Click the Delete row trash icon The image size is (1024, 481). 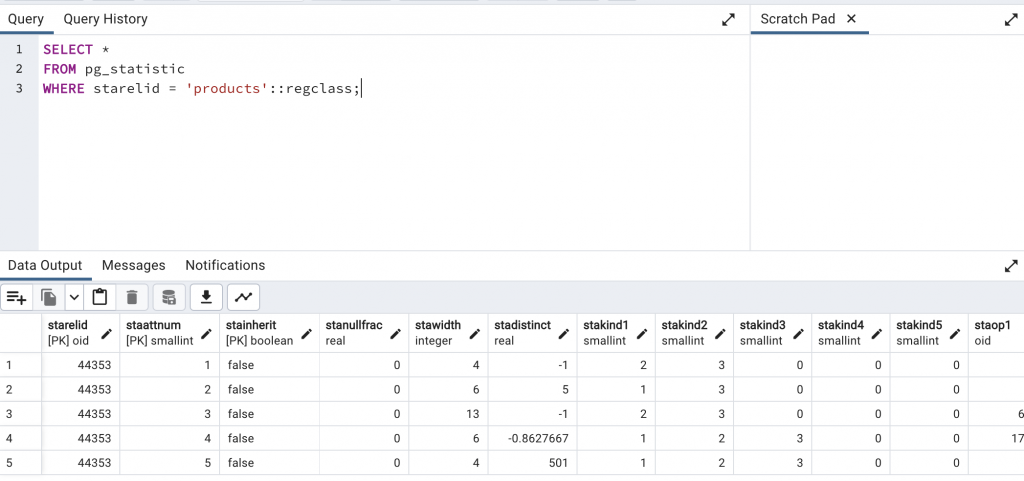coord(131,297)
